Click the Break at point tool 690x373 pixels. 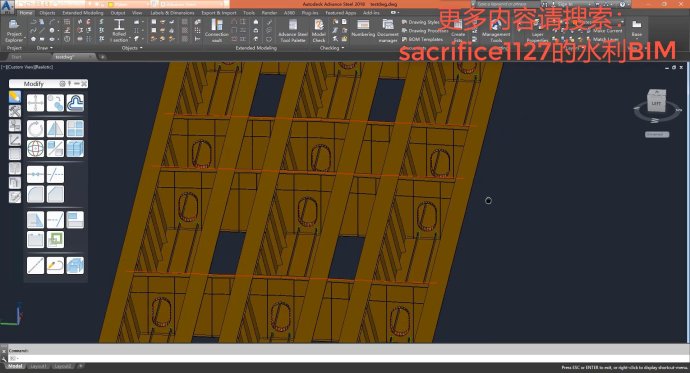35,175
